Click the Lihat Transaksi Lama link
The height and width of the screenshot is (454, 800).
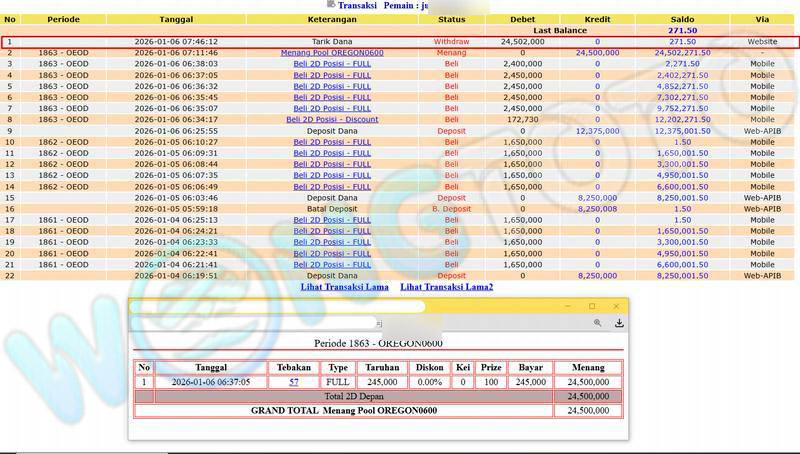(x=343, y=287)
